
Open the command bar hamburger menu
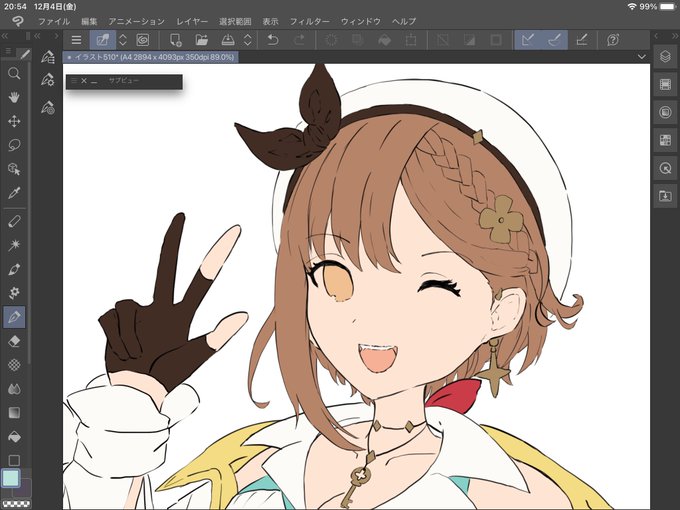click(76, 40)
